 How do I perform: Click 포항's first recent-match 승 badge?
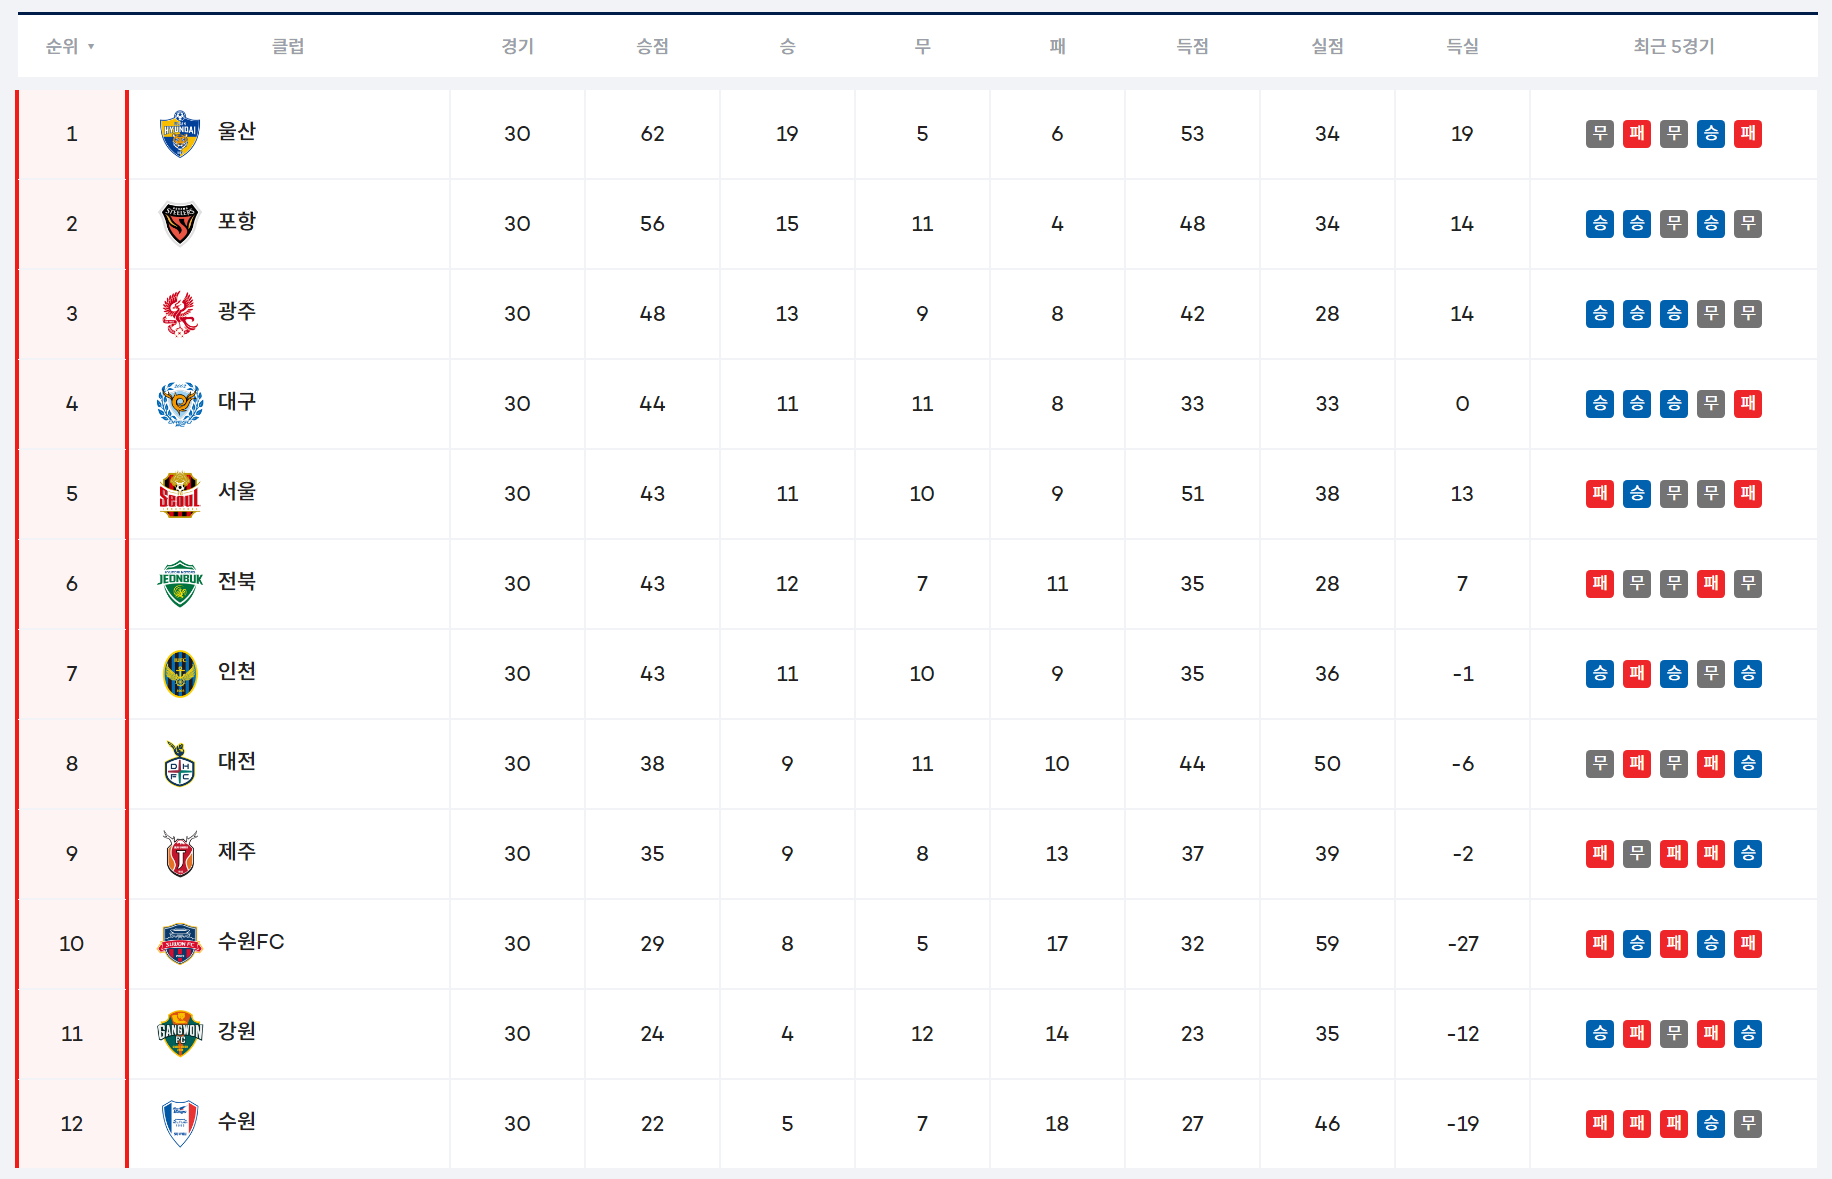1600,224
